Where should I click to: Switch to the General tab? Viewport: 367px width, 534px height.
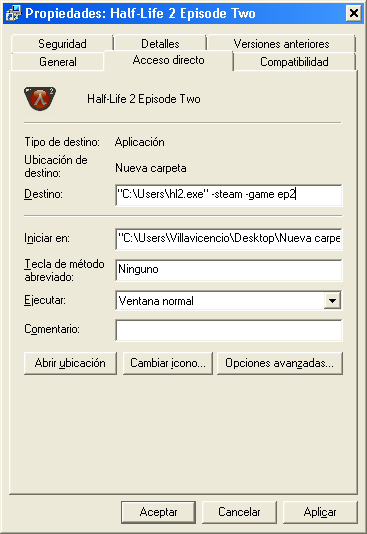click(58, 62)
